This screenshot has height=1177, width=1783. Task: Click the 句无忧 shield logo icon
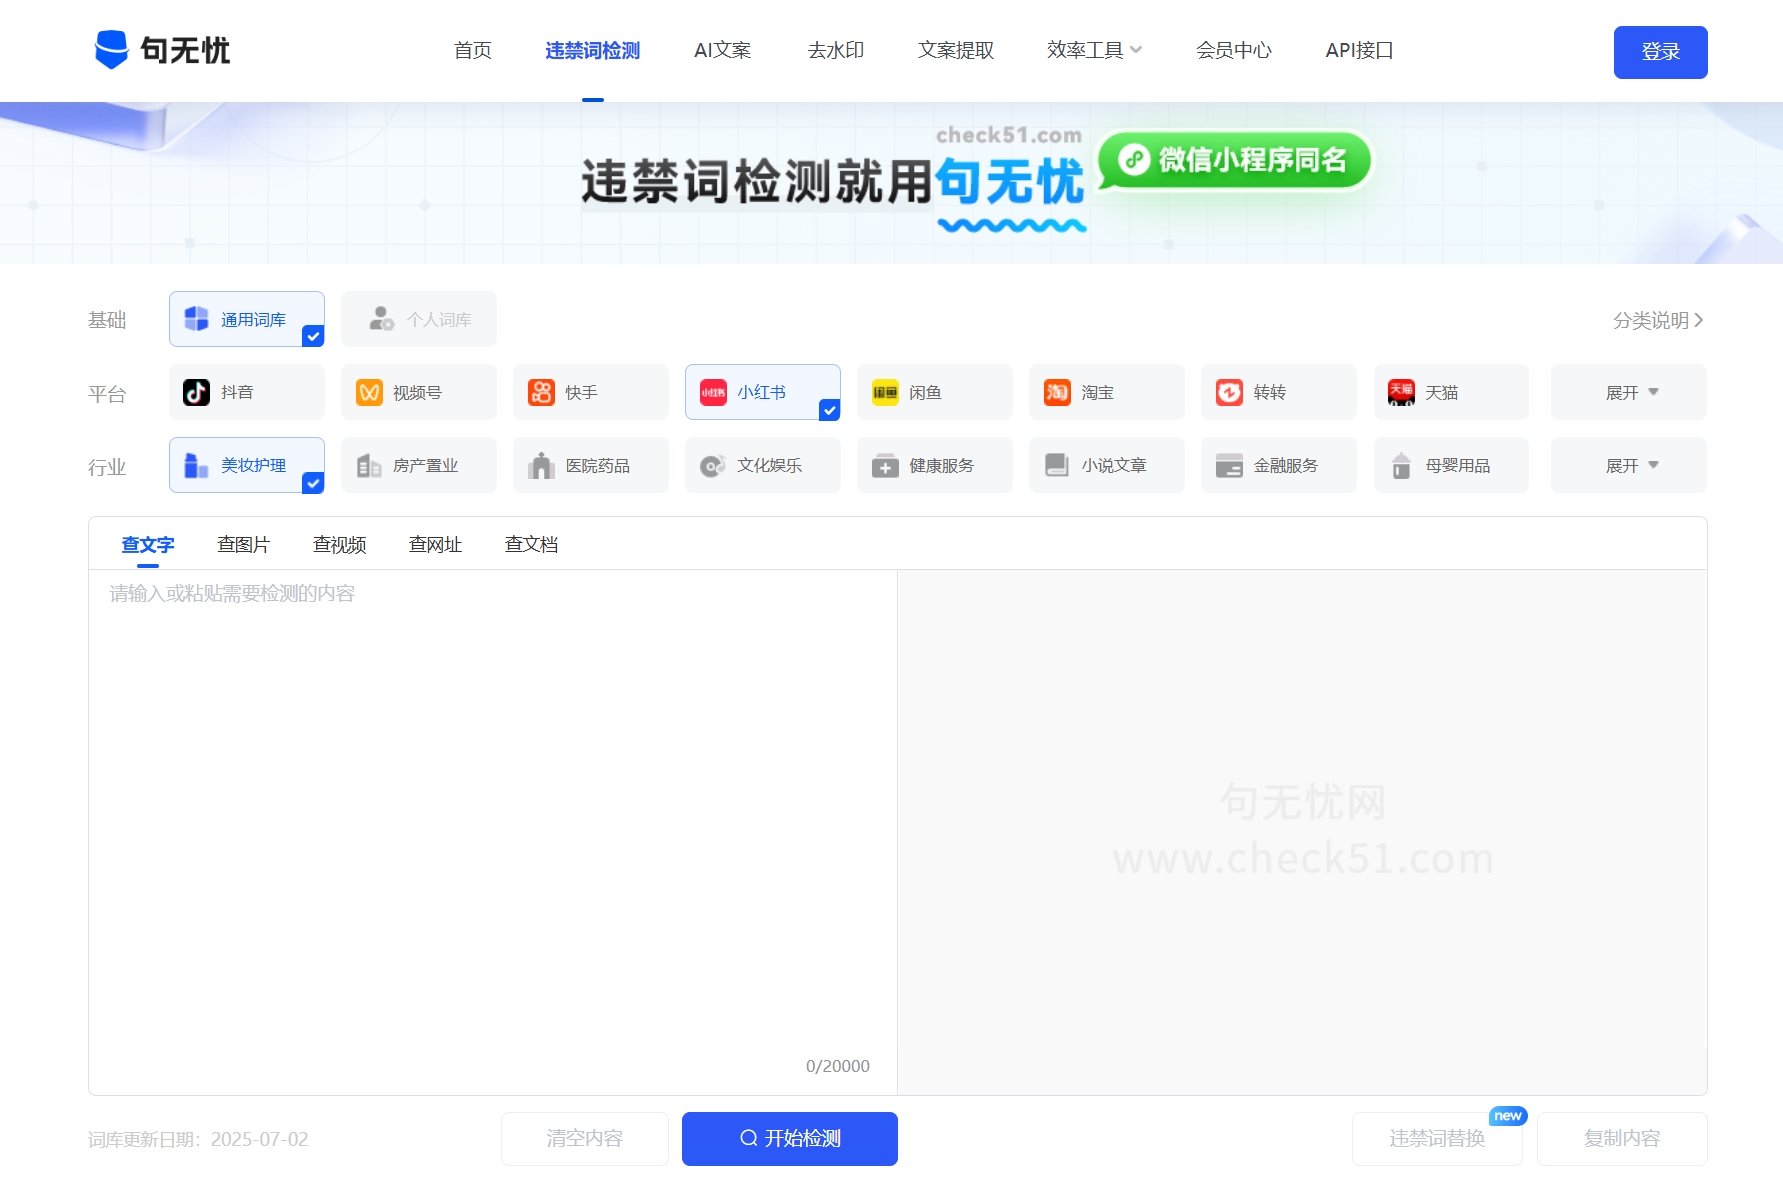(111, 49)
